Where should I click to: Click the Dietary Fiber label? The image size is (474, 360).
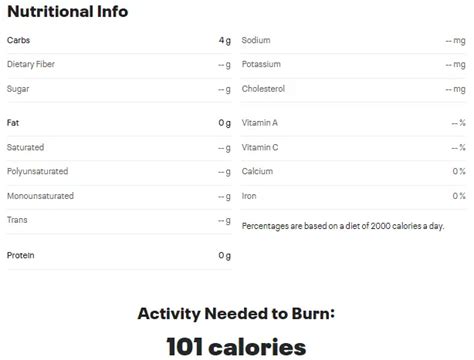click(x=31, y=64)
